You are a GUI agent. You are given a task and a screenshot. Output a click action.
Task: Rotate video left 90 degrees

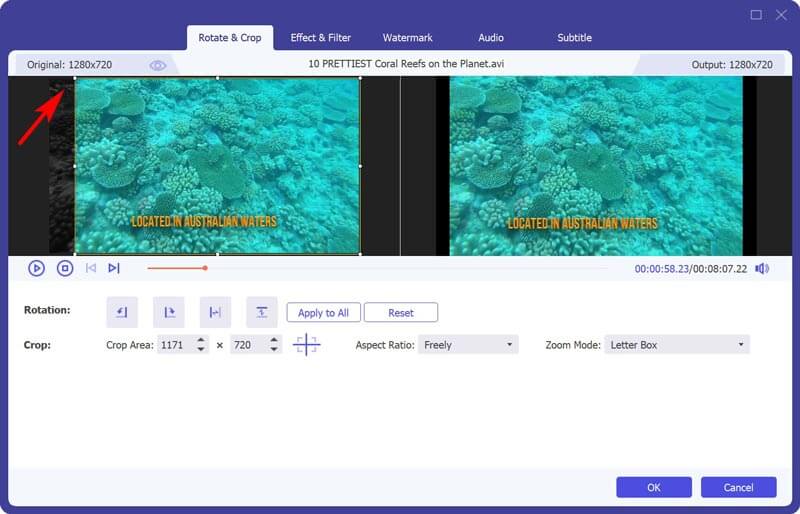click(x=122, y=312)
